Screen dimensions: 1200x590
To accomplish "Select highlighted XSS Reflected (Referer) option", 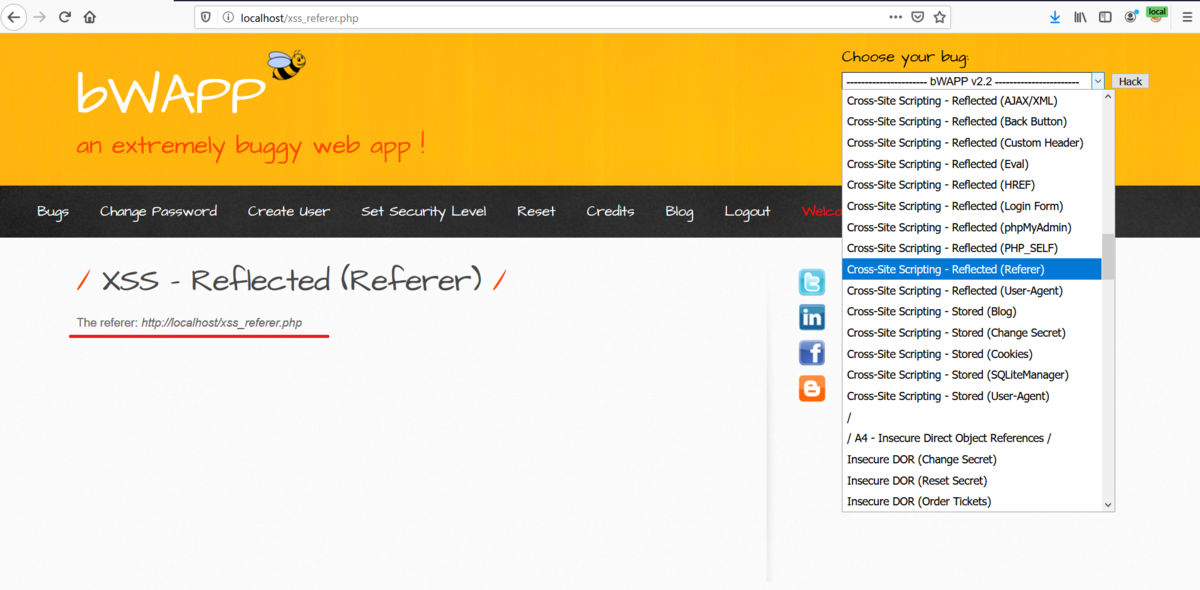I will pyautogui.click(x=972, y=269).
